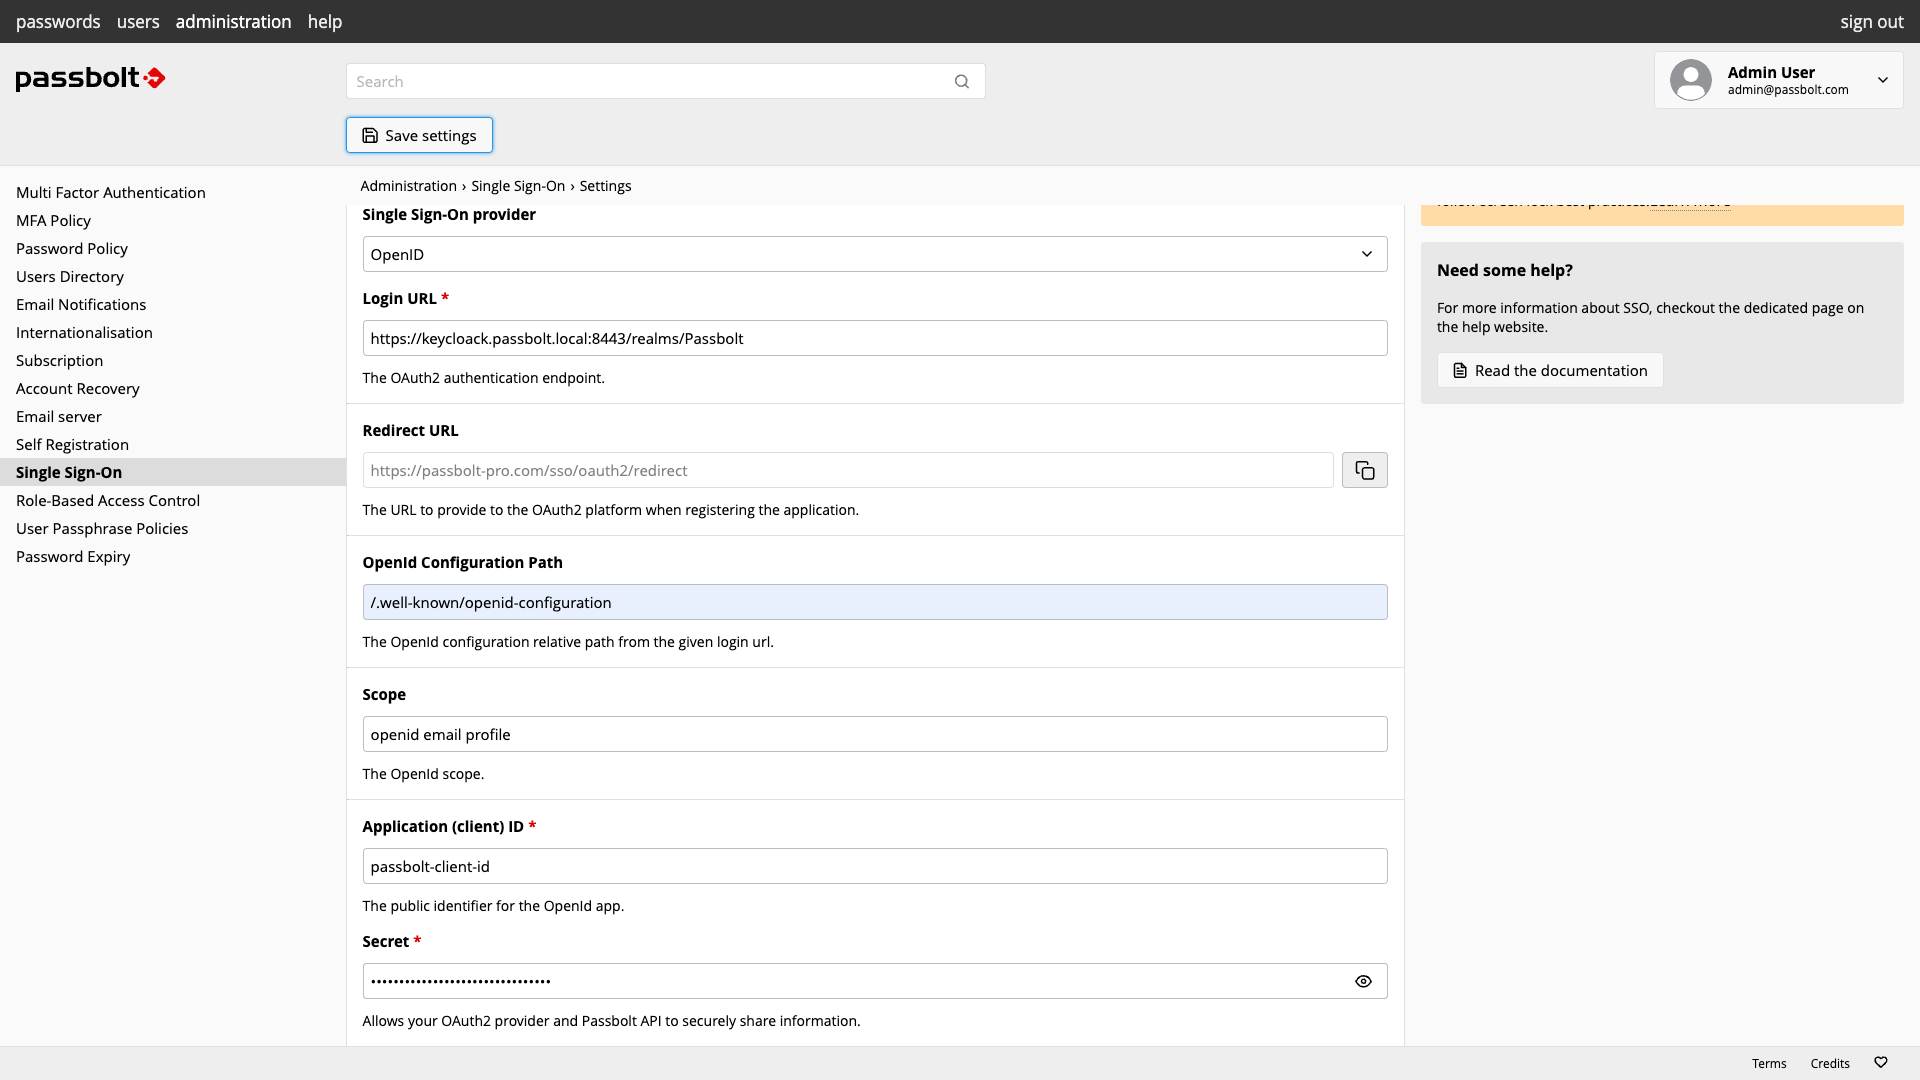The width and height of the screenshot is (1920, 1080).
Task: Open the Single Sign-On provider dropdown
Action: [874, 254]
